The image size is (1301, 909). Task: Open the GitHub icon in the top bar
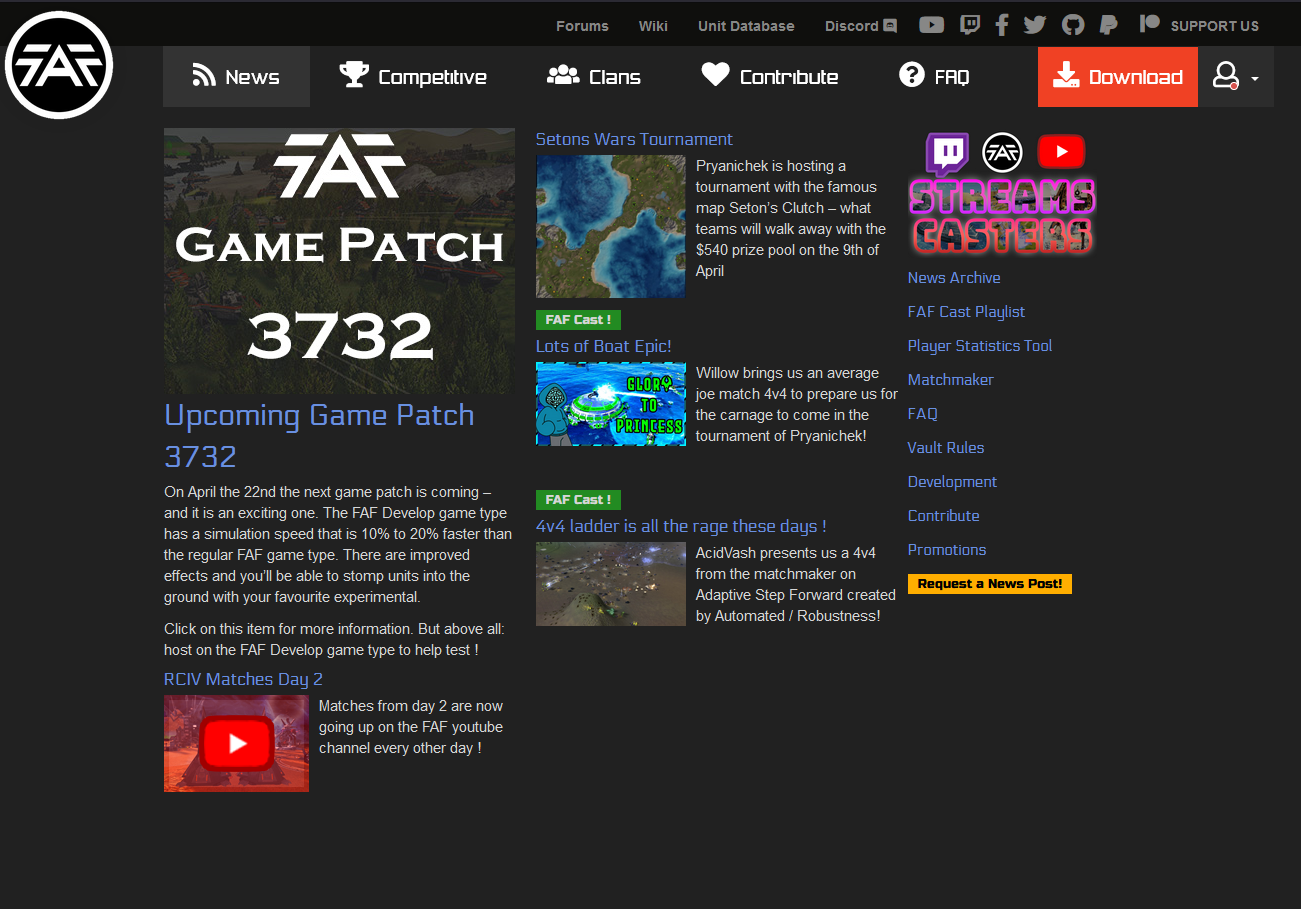click(x=1072, y=25)
